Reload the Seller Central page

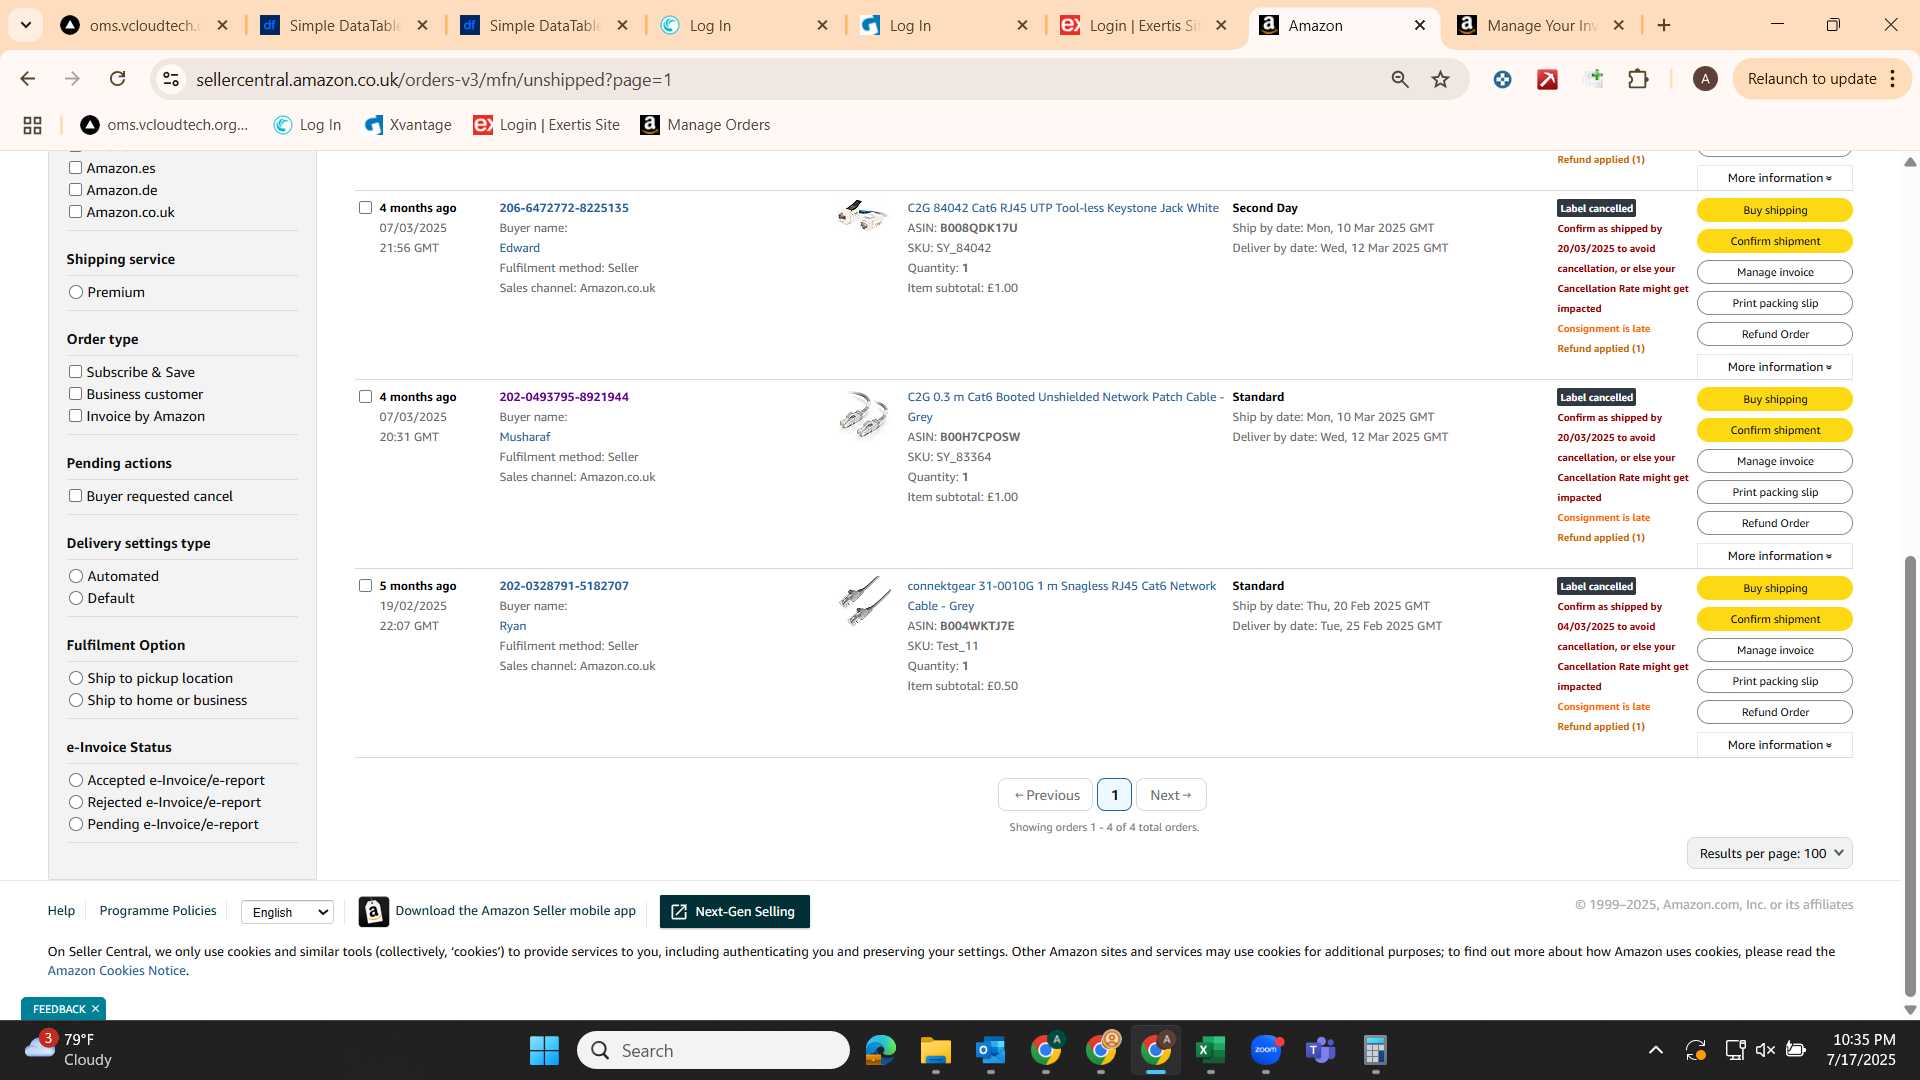tap(118, 79)
